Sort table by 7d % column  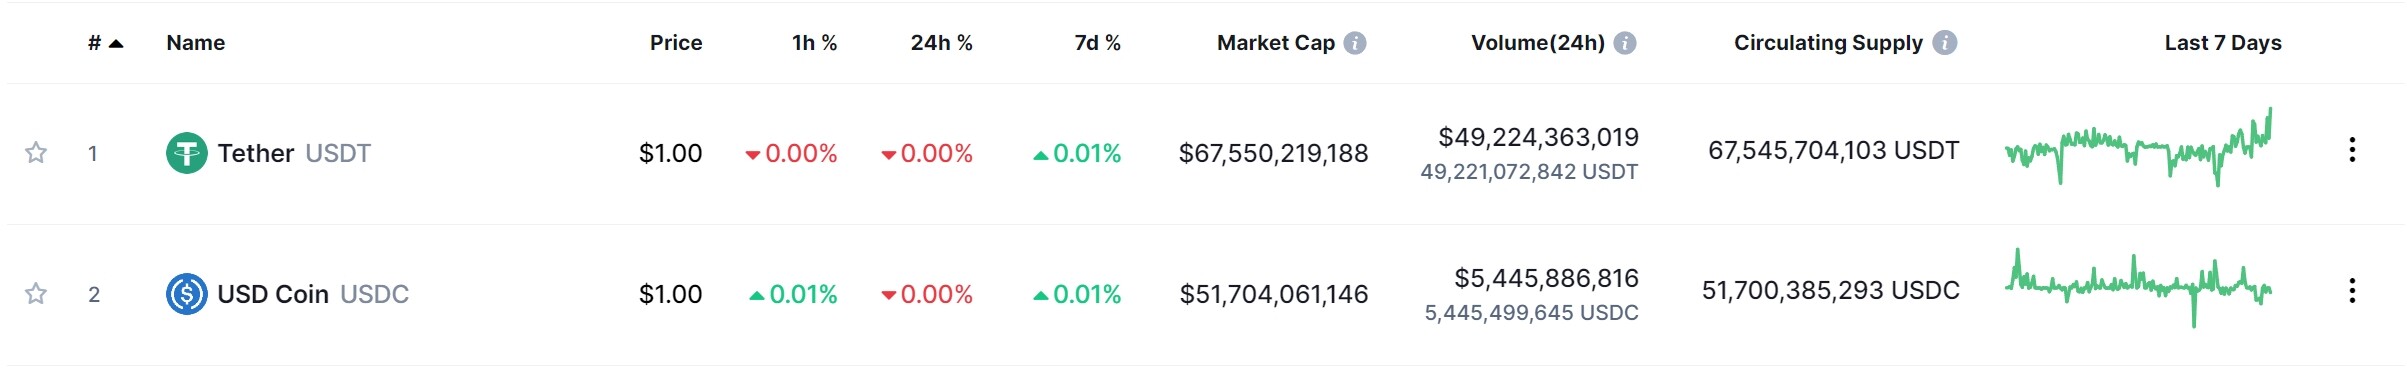pos(1098,43)
